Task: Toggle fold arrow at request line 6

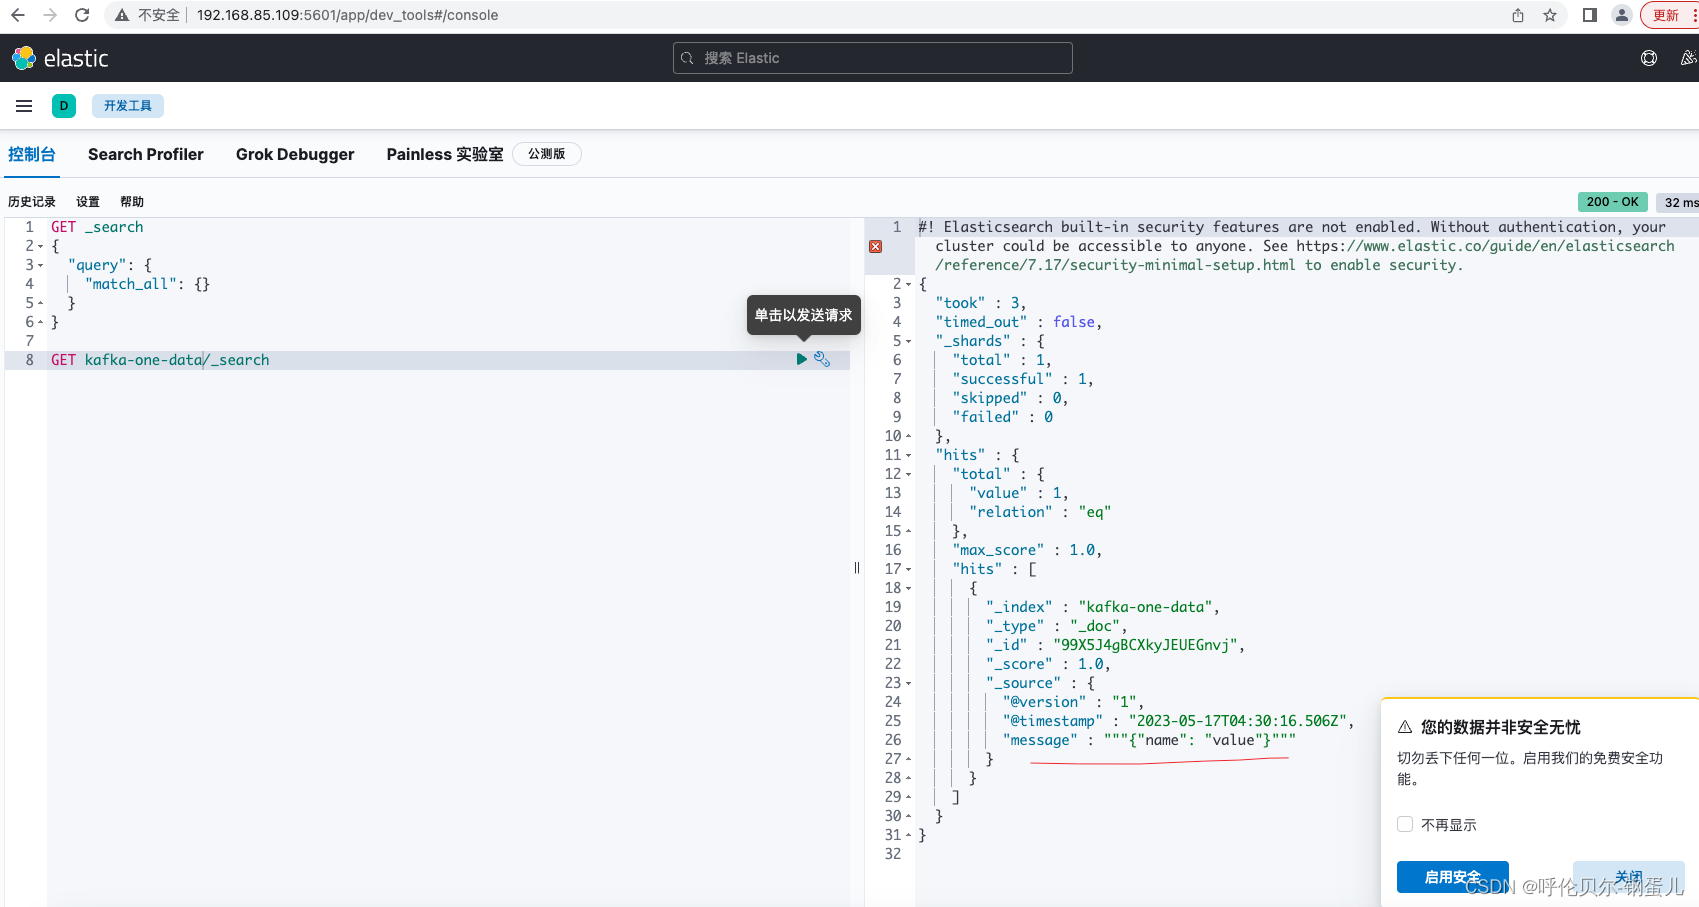Action: (x=41, y=322)
